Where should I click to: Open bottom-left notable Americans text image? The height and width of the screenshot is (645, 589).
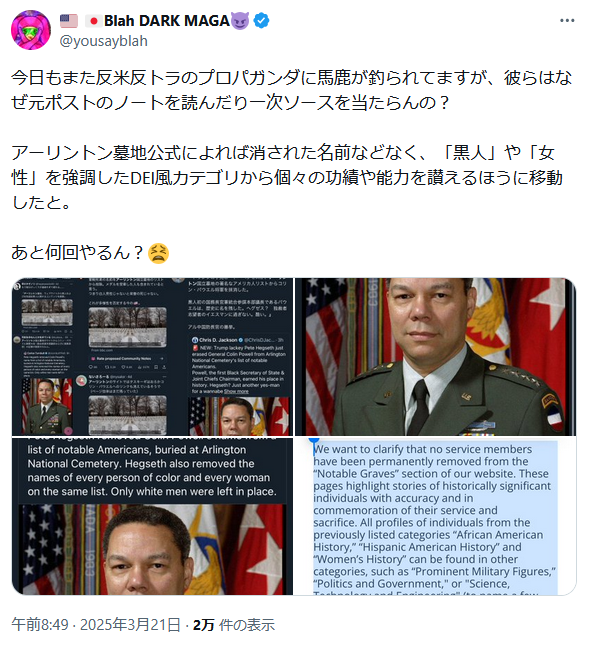(x=153, y=516)
